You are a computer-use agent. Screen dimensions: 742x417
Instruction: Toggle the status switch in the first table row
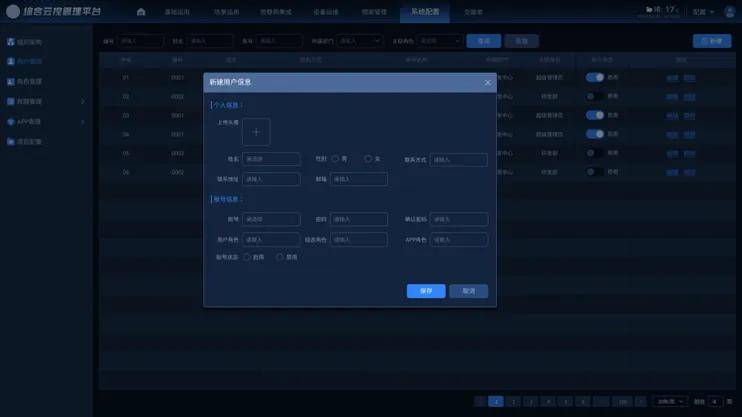[x=595, y=77]
